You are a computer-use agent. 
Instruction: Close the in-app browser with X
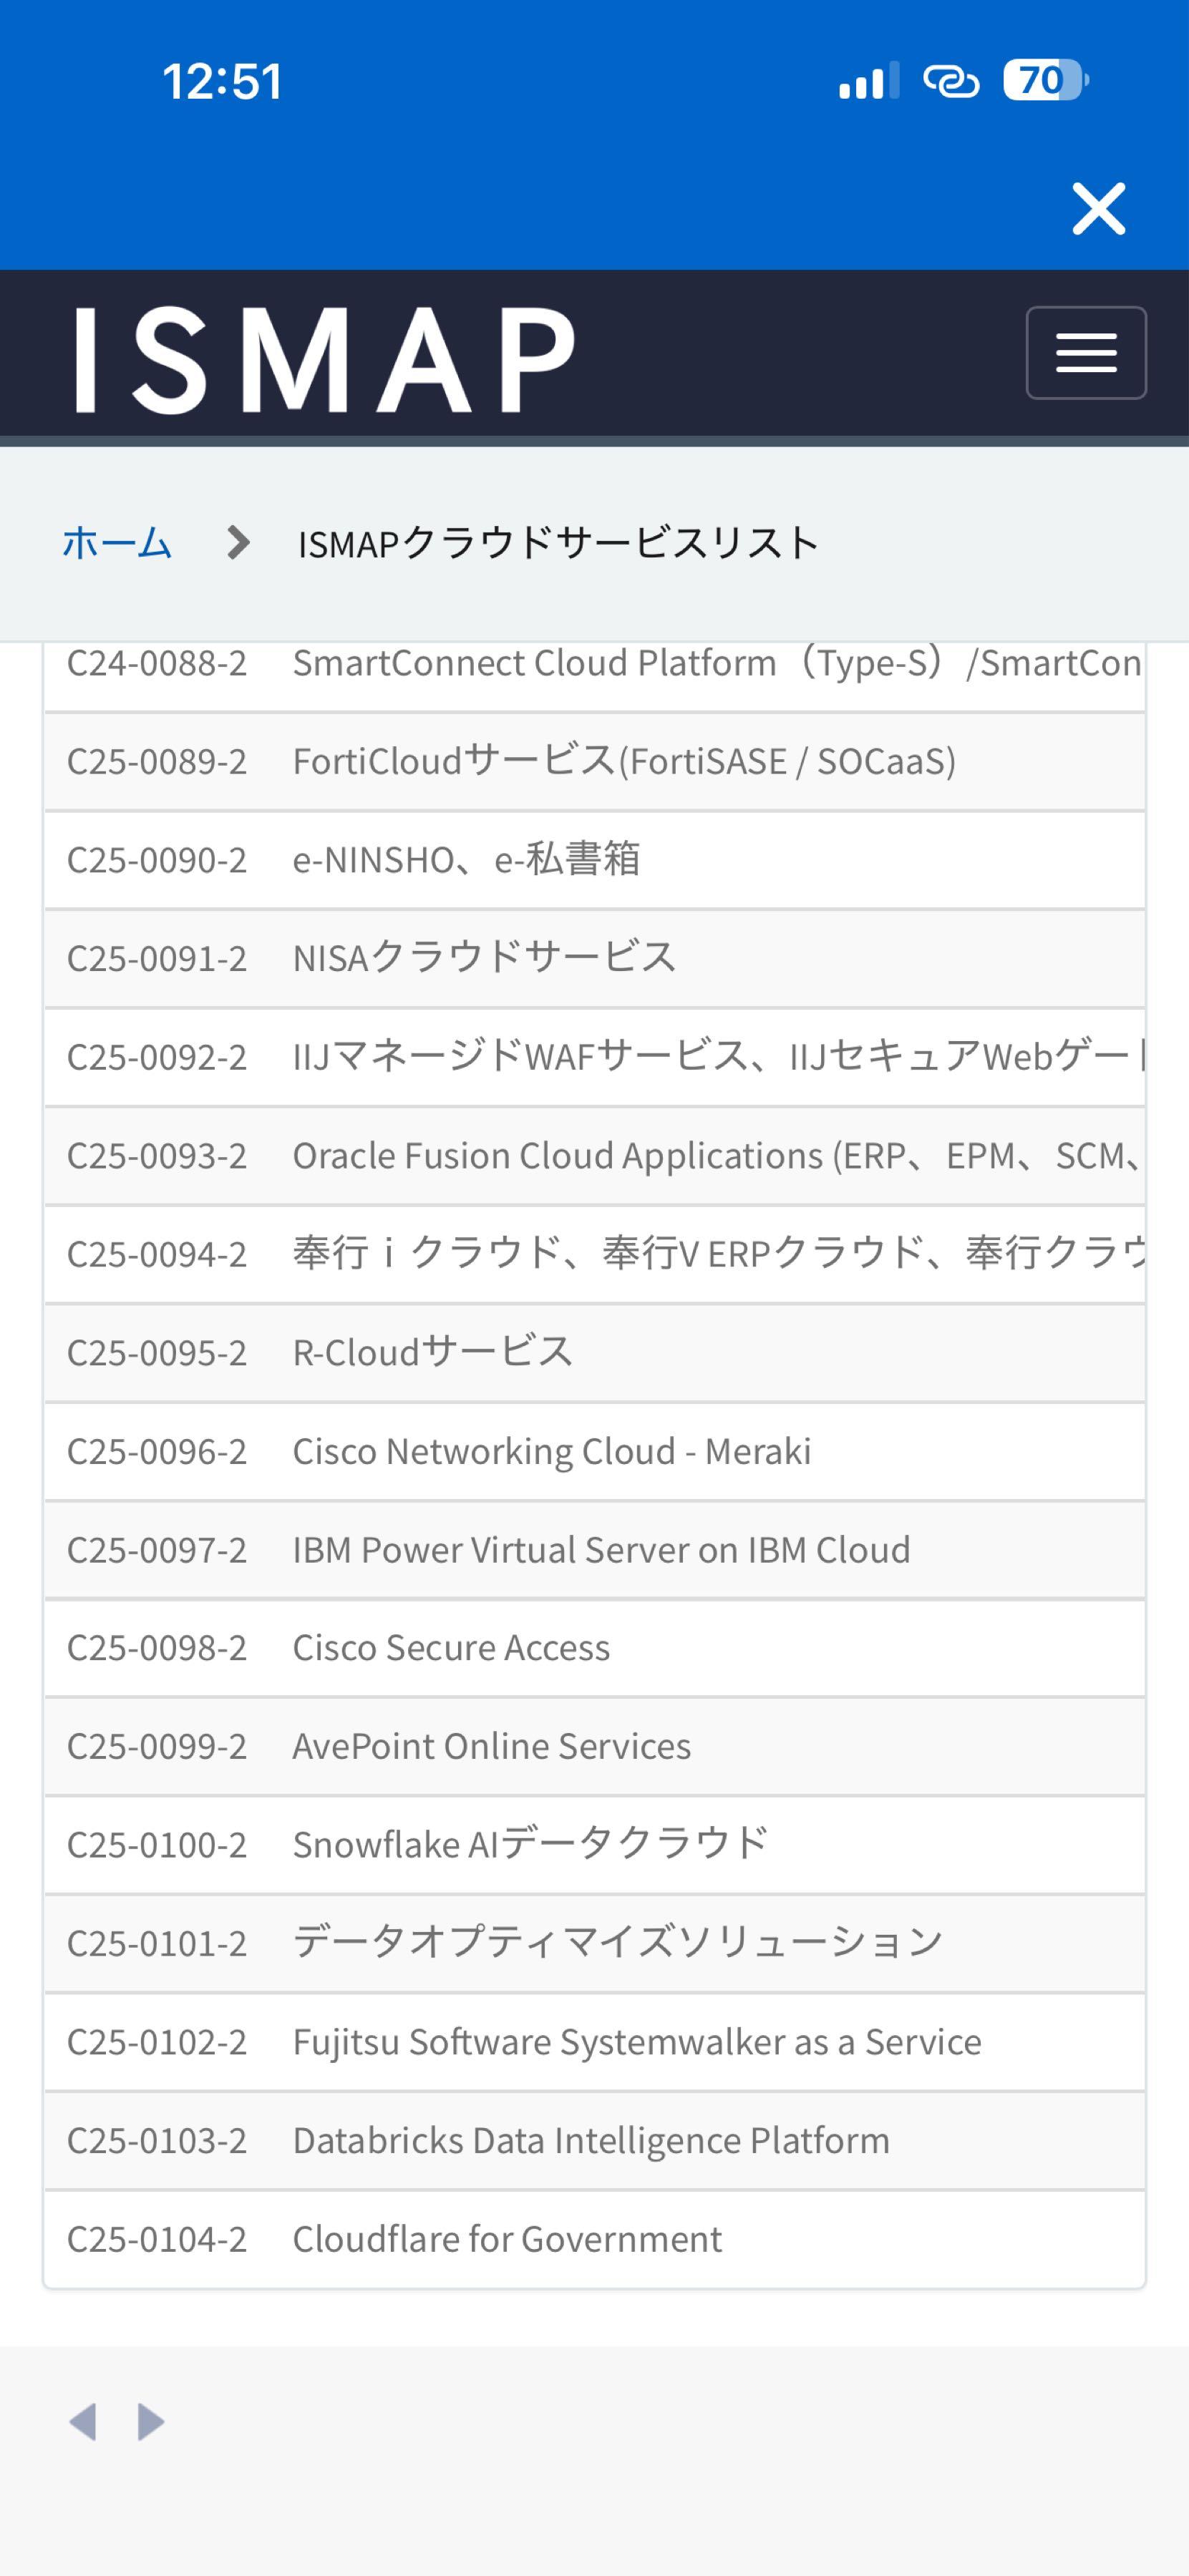point(1098,209)
